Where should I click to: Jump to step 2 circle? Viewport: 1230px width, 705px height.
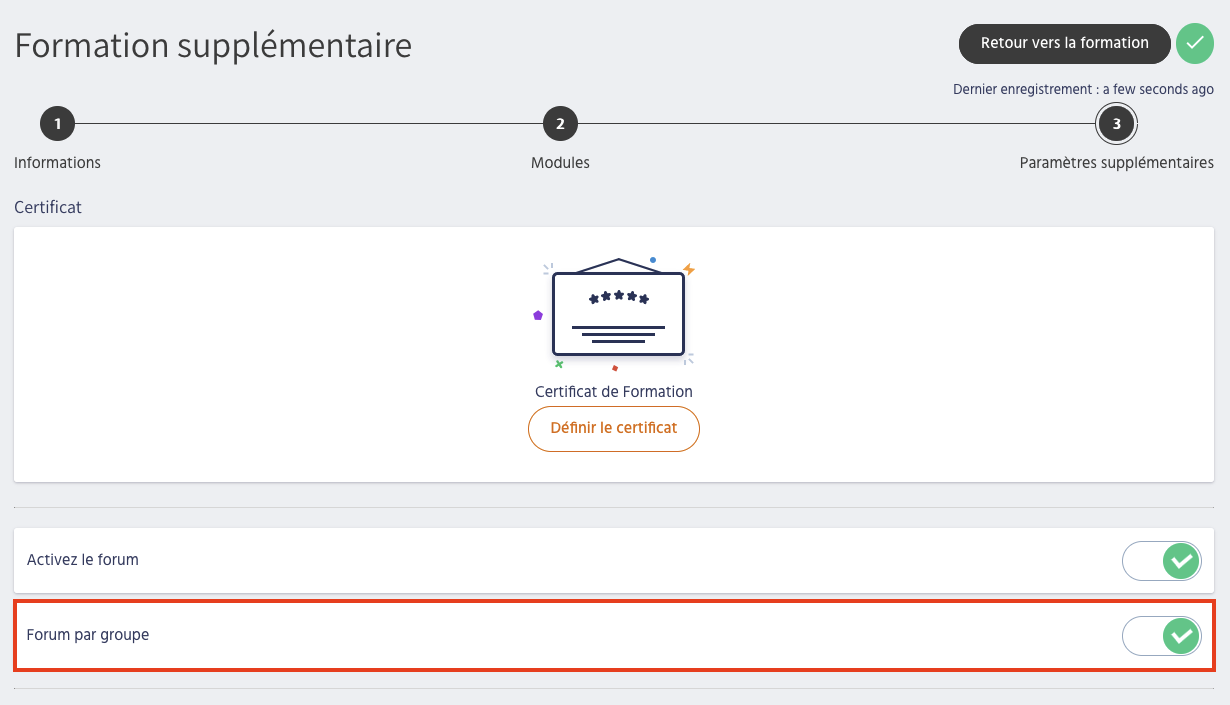pos(560,124)
